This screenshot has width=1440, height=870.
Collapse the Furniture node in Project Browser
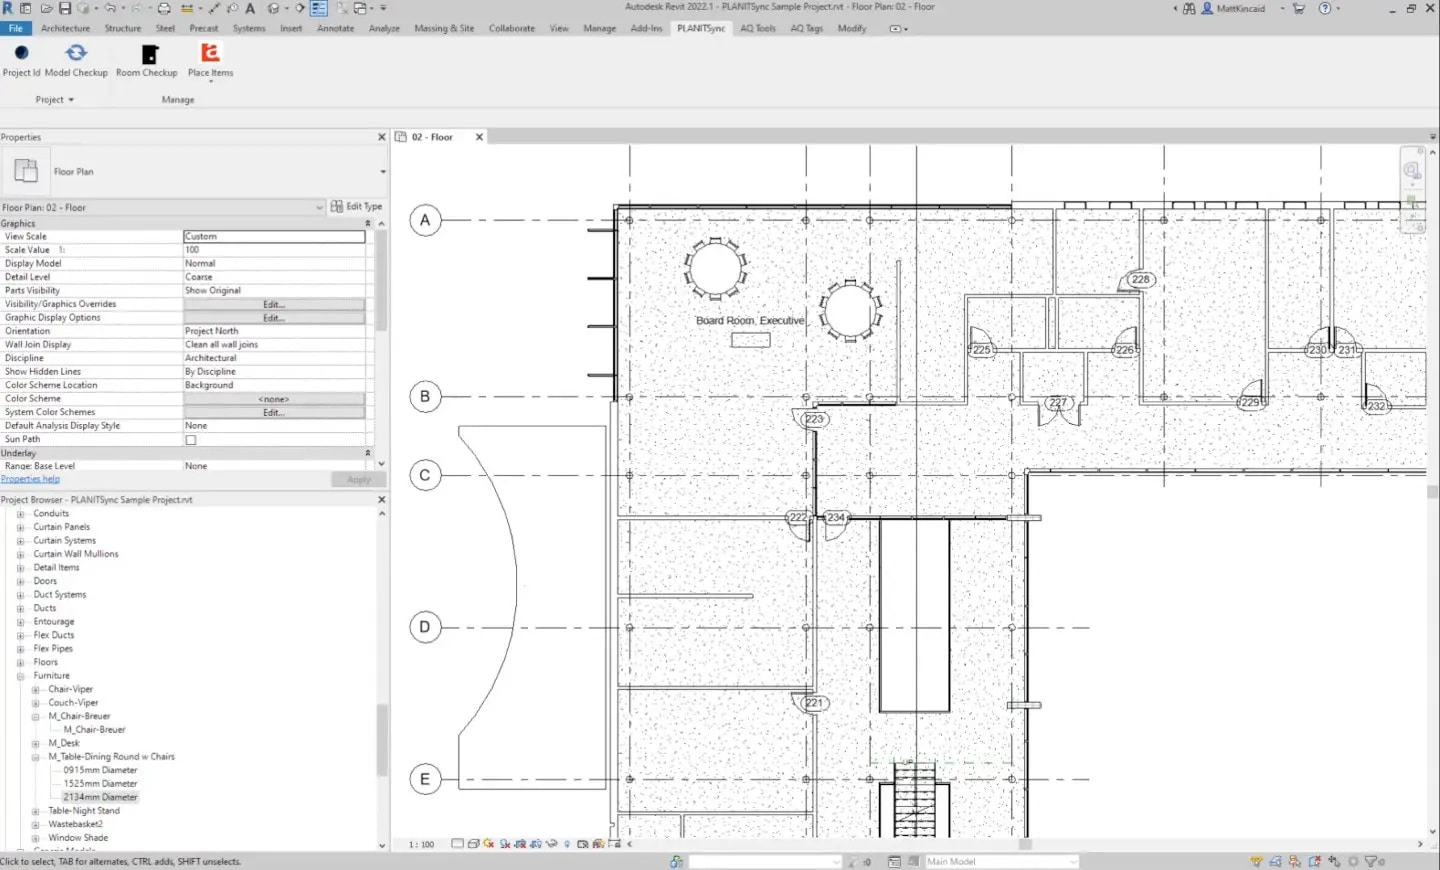point(20,676)
